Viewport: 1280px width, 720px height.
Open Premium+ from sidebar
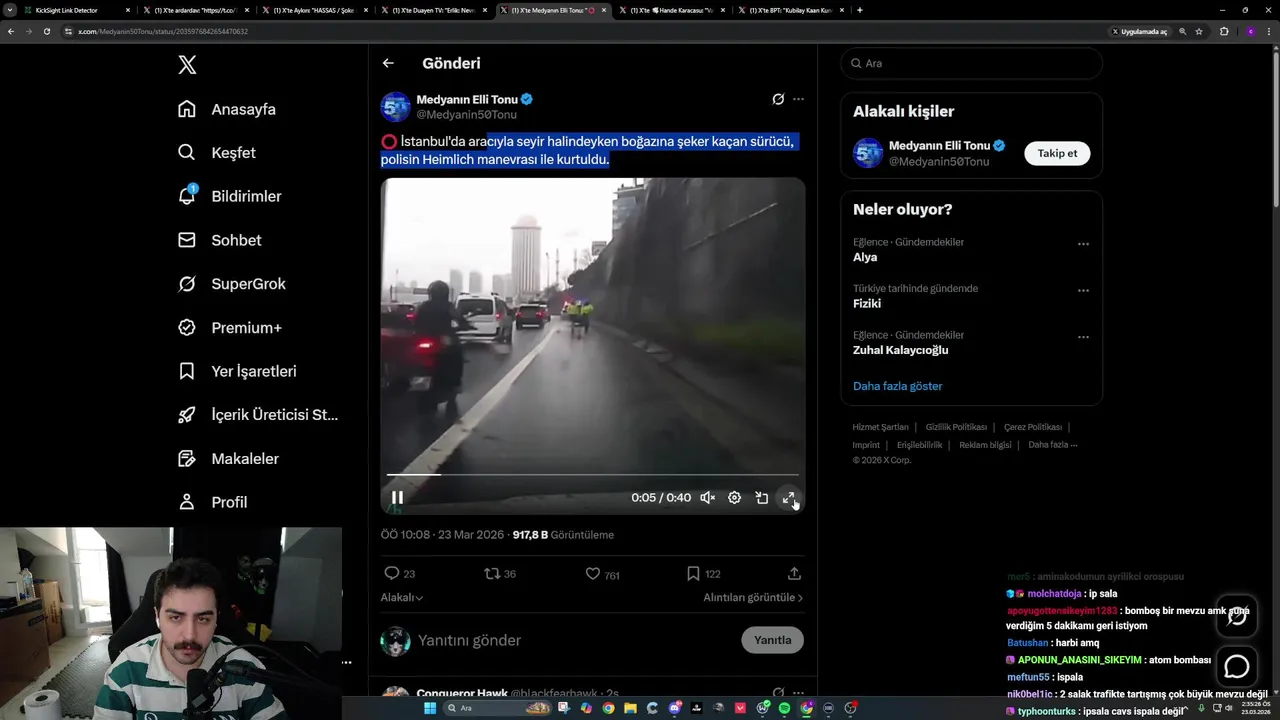[x=230, y=327]
